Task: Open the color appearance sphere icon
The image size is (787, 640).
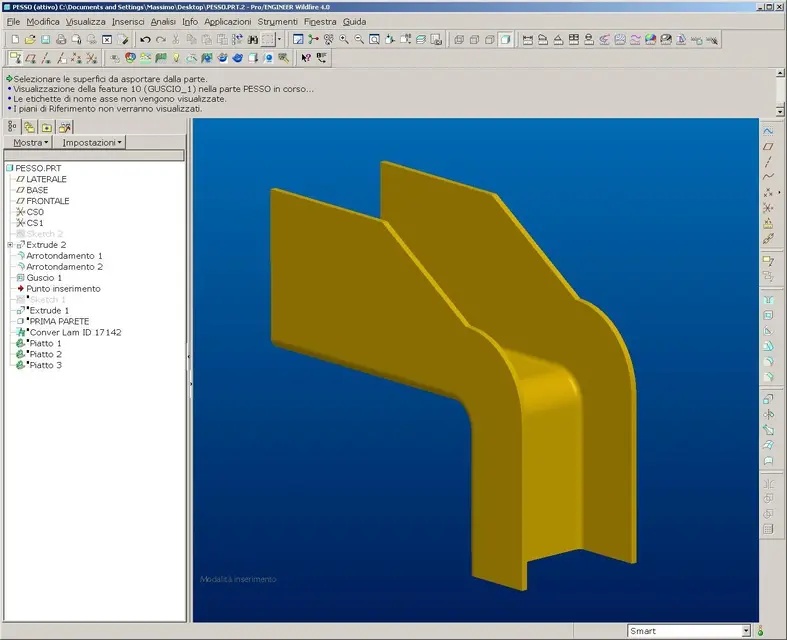Action: pos(130,58)
